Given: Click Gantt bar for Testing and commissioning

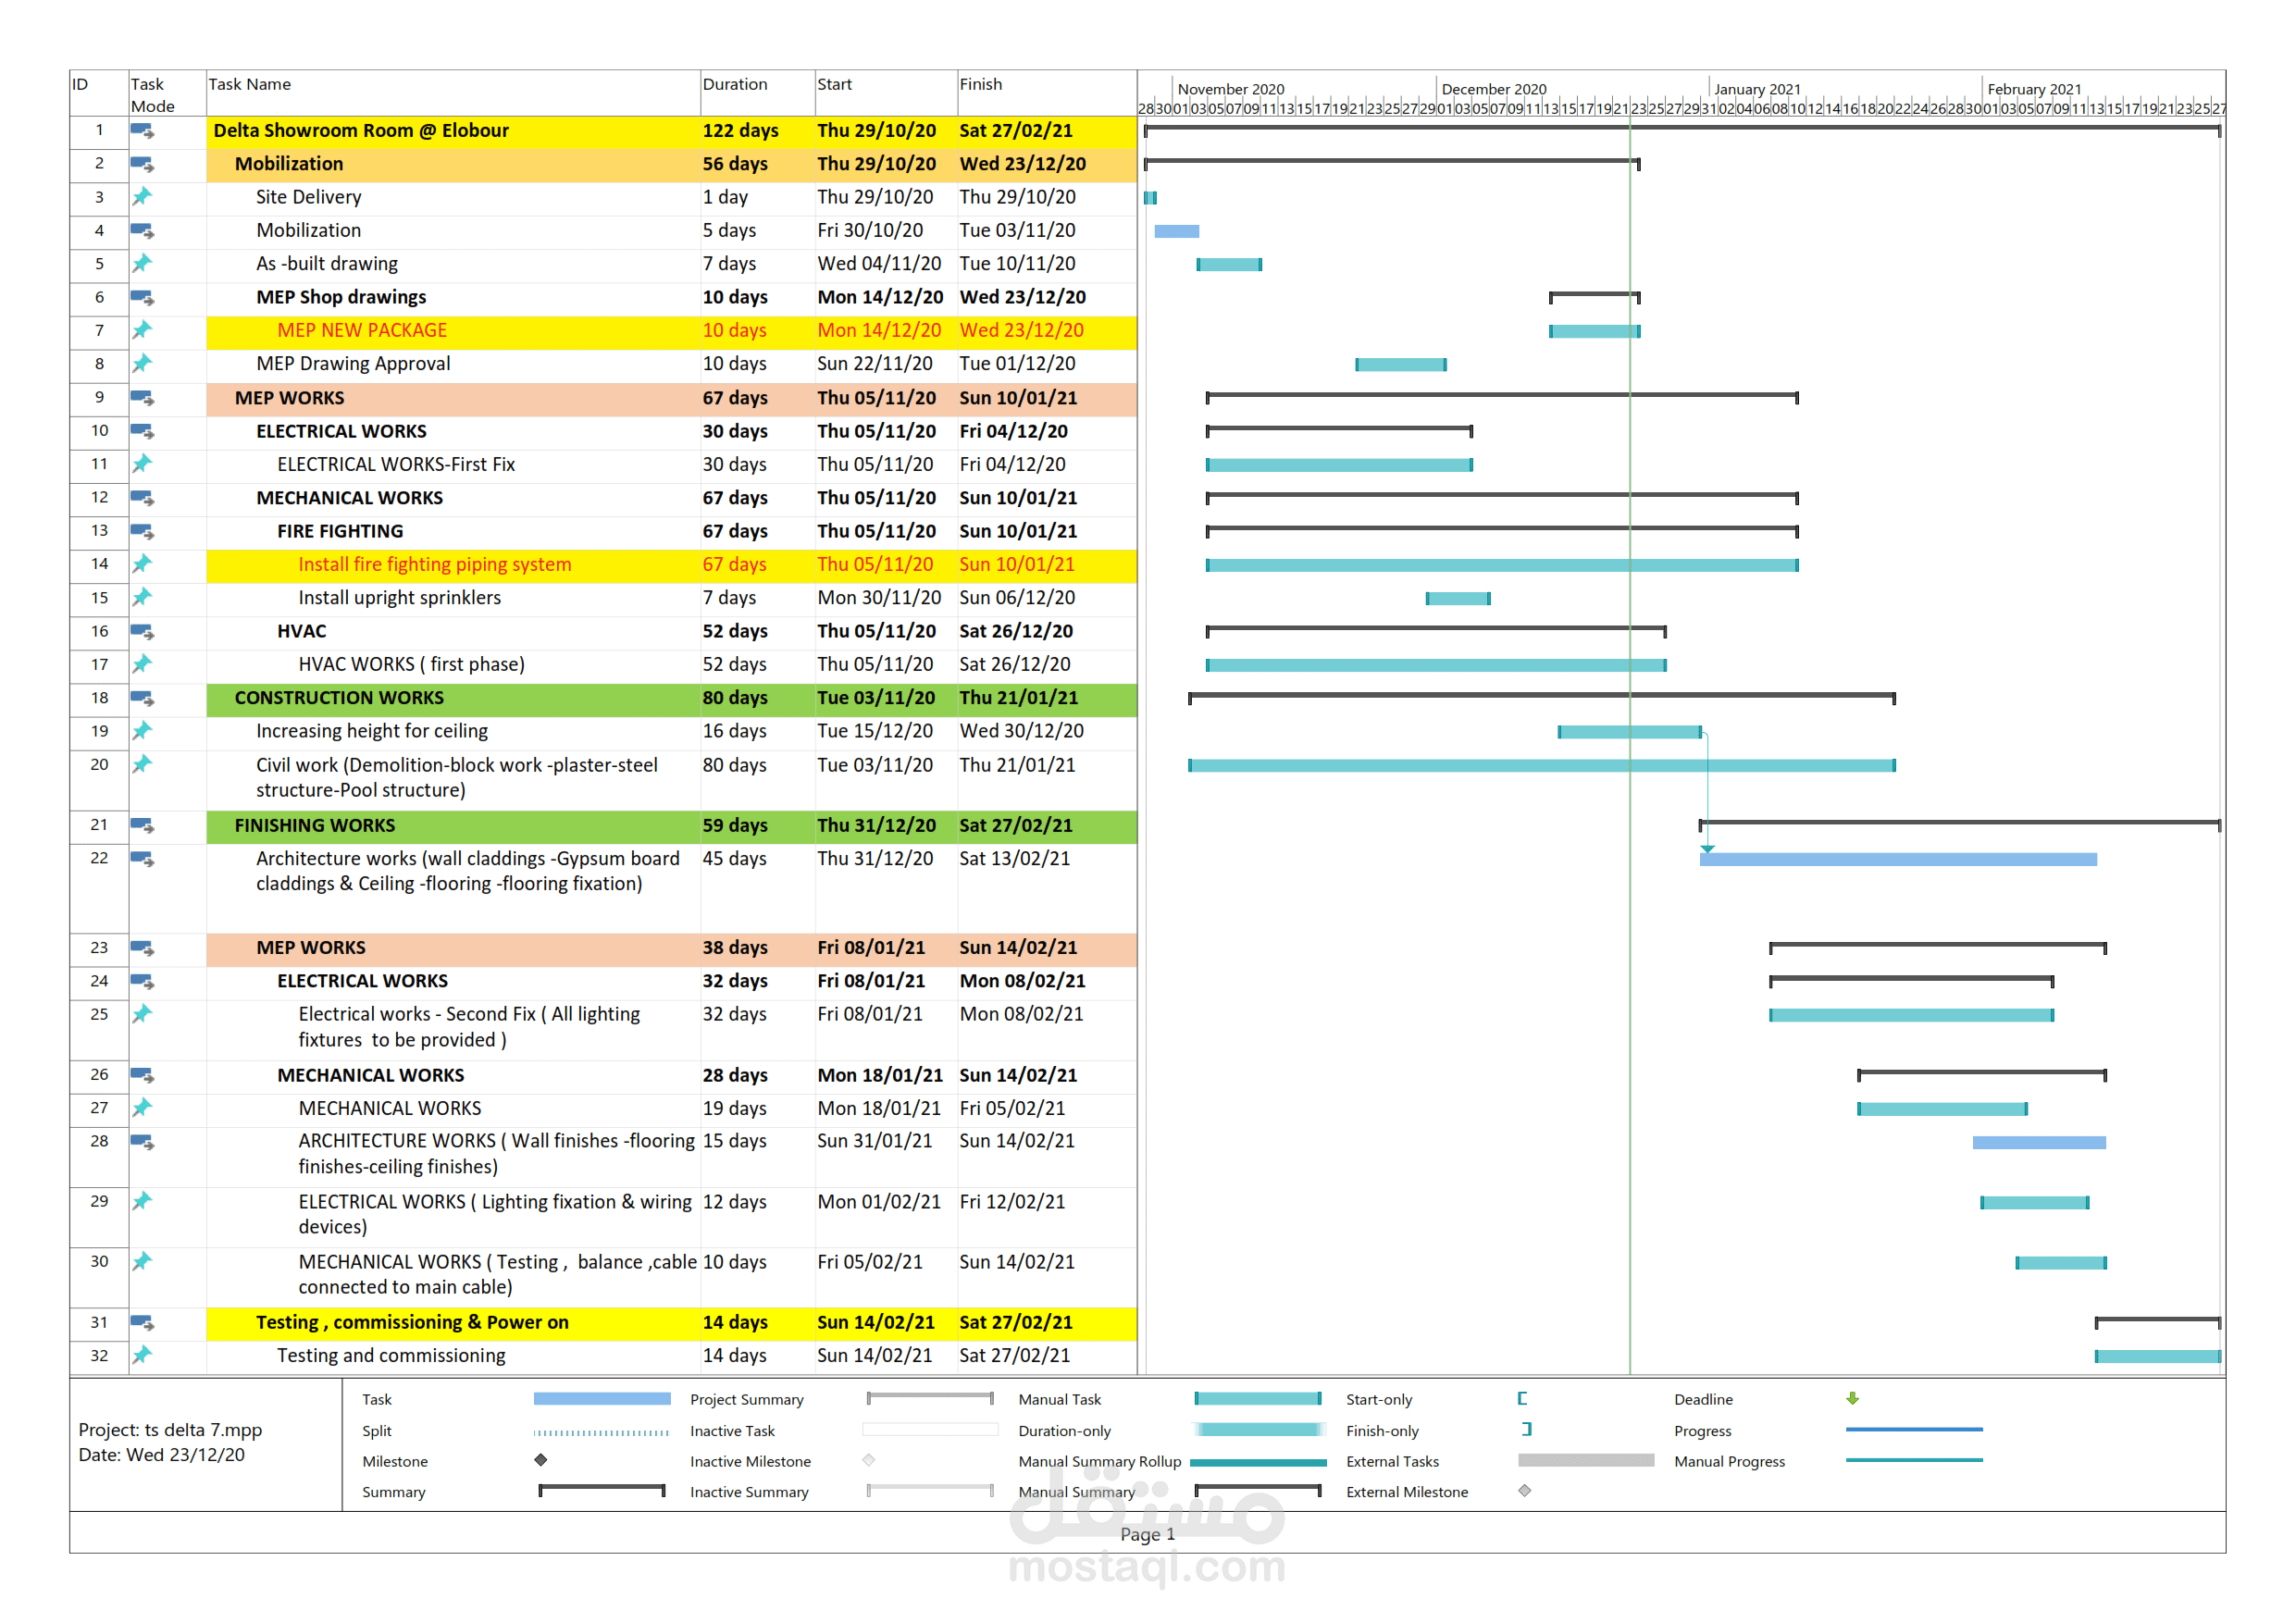Looking at the screenshot, I should coord(2157,1356).
